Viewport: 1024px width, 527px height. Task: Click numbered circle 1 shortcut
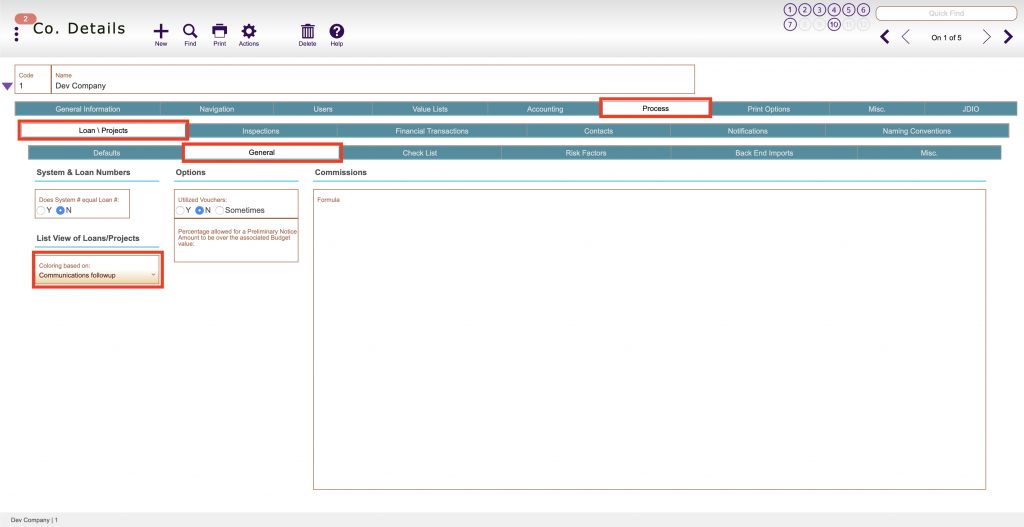click(x=790, y=10)
